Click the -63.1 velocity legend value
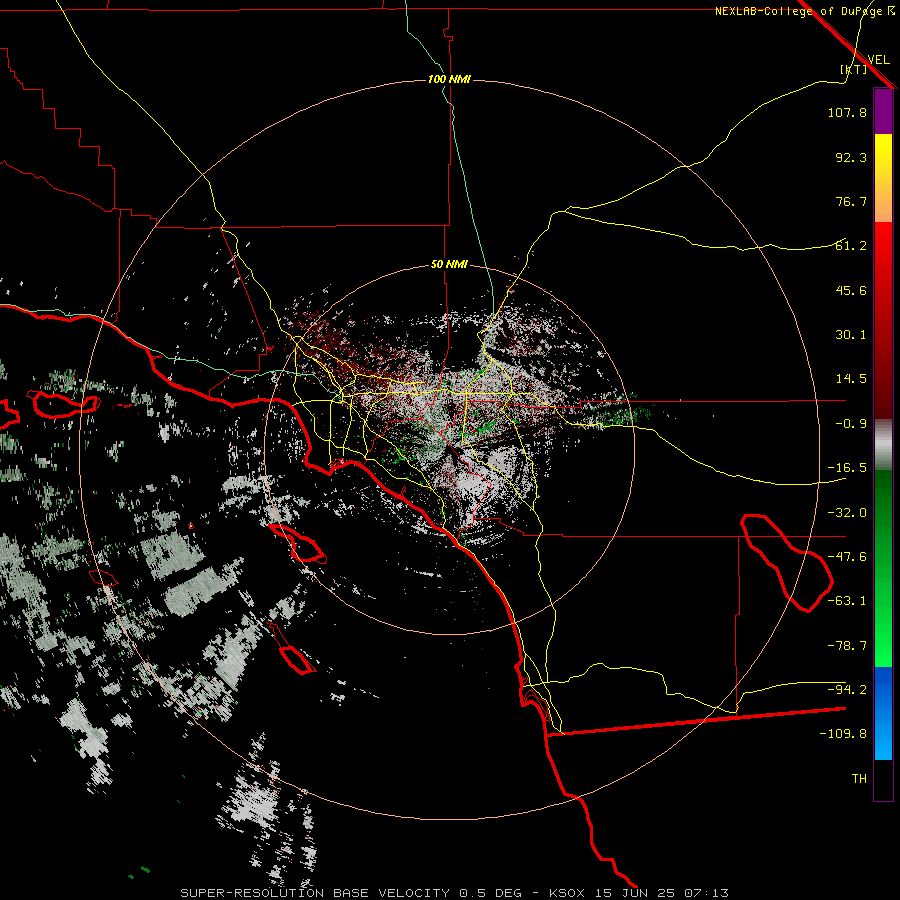The image size is (900, 900). [x=847, y=601]
